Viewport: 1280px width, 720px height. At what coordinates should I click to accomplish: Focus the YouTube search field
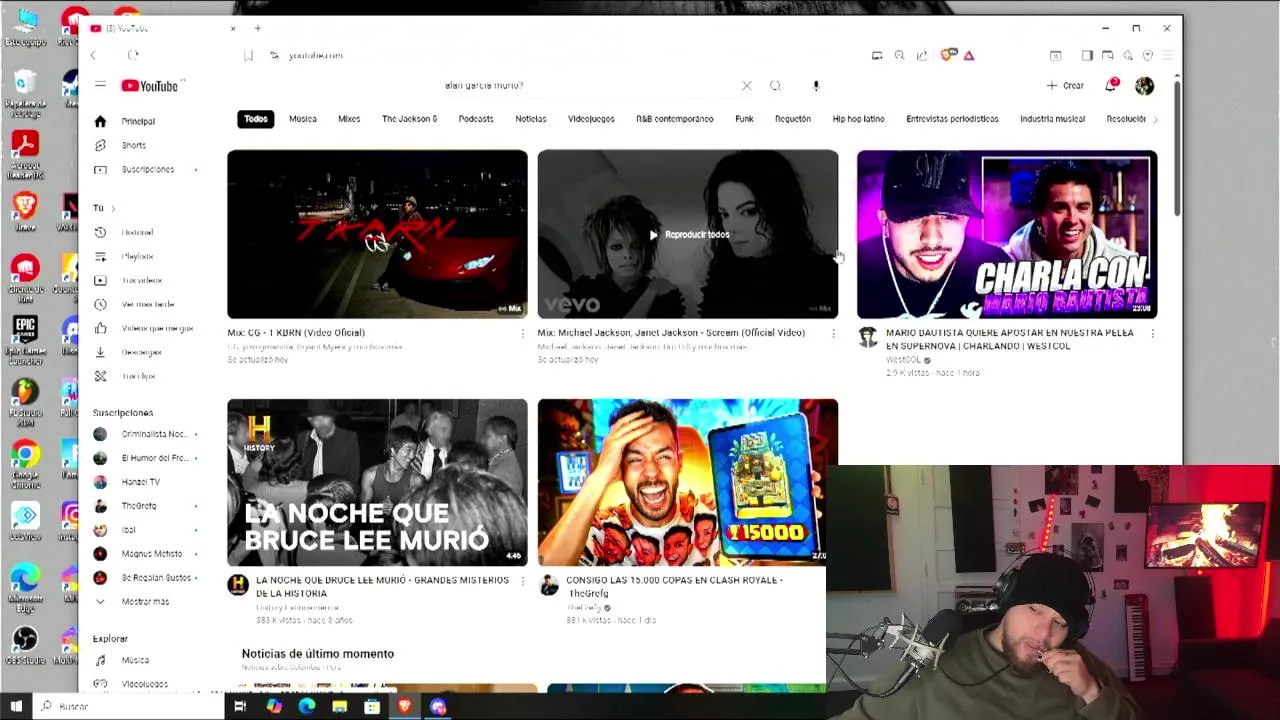coord(590,86)
